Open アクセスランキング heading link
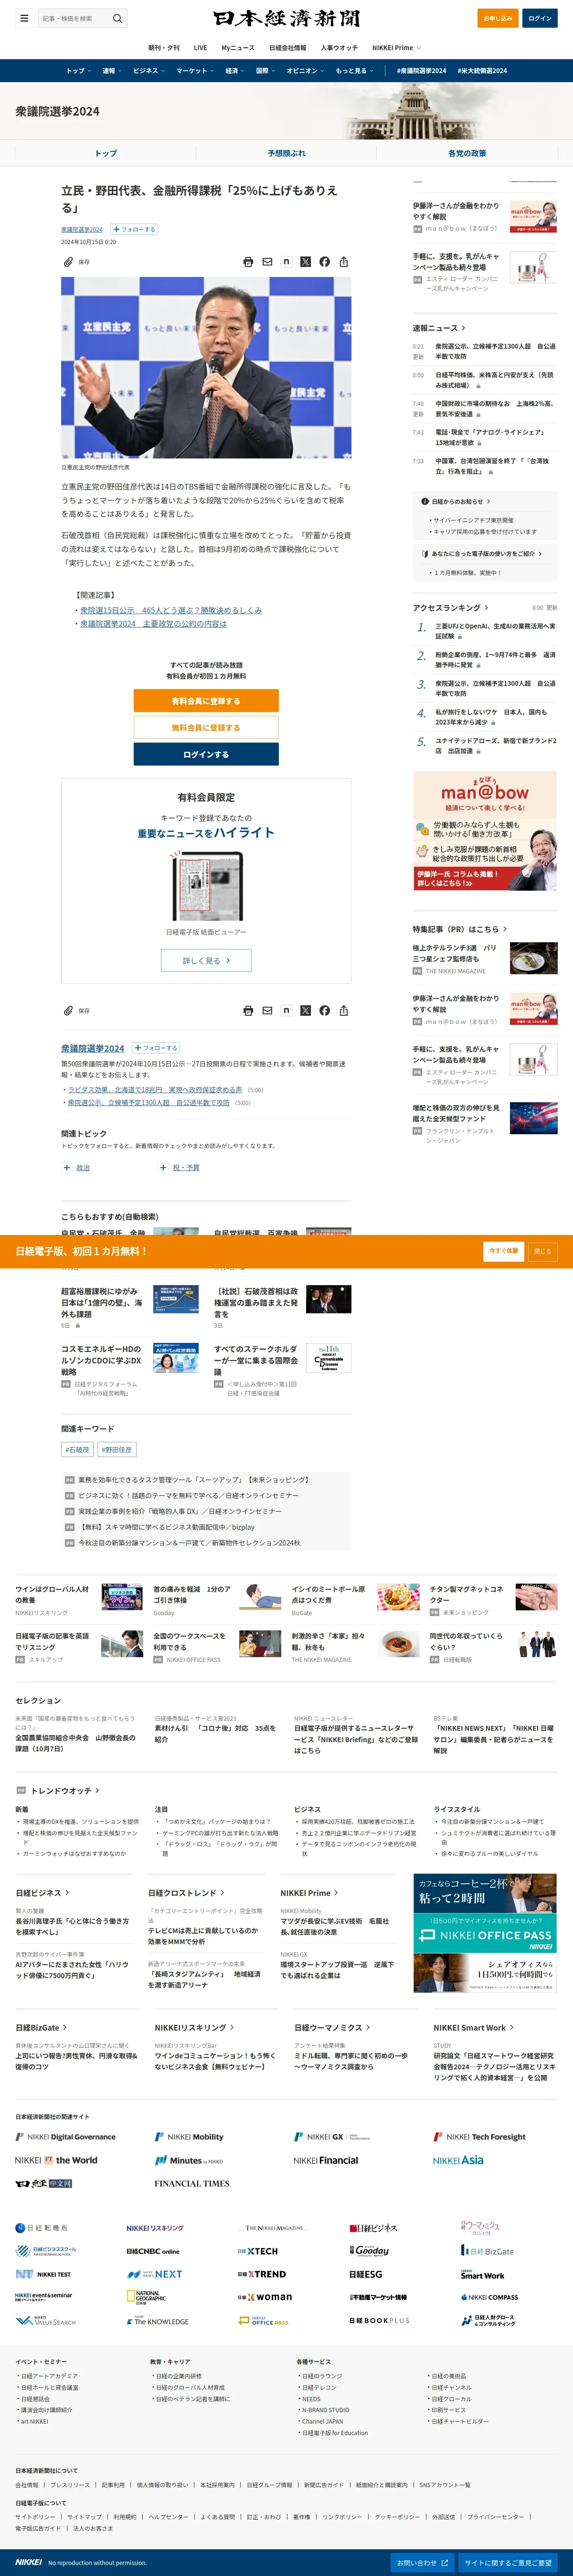Viewport: 573px width, 2576px height. pos(451,608)
